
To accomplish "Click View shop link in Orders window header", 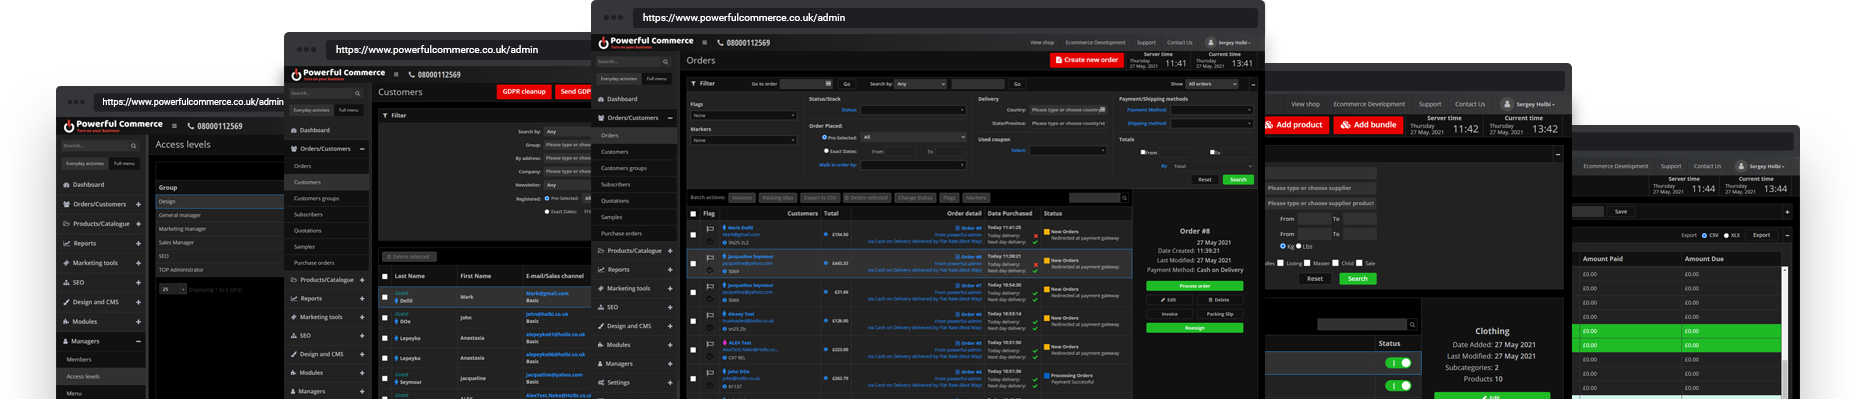I will click(x=1042, y=43).
